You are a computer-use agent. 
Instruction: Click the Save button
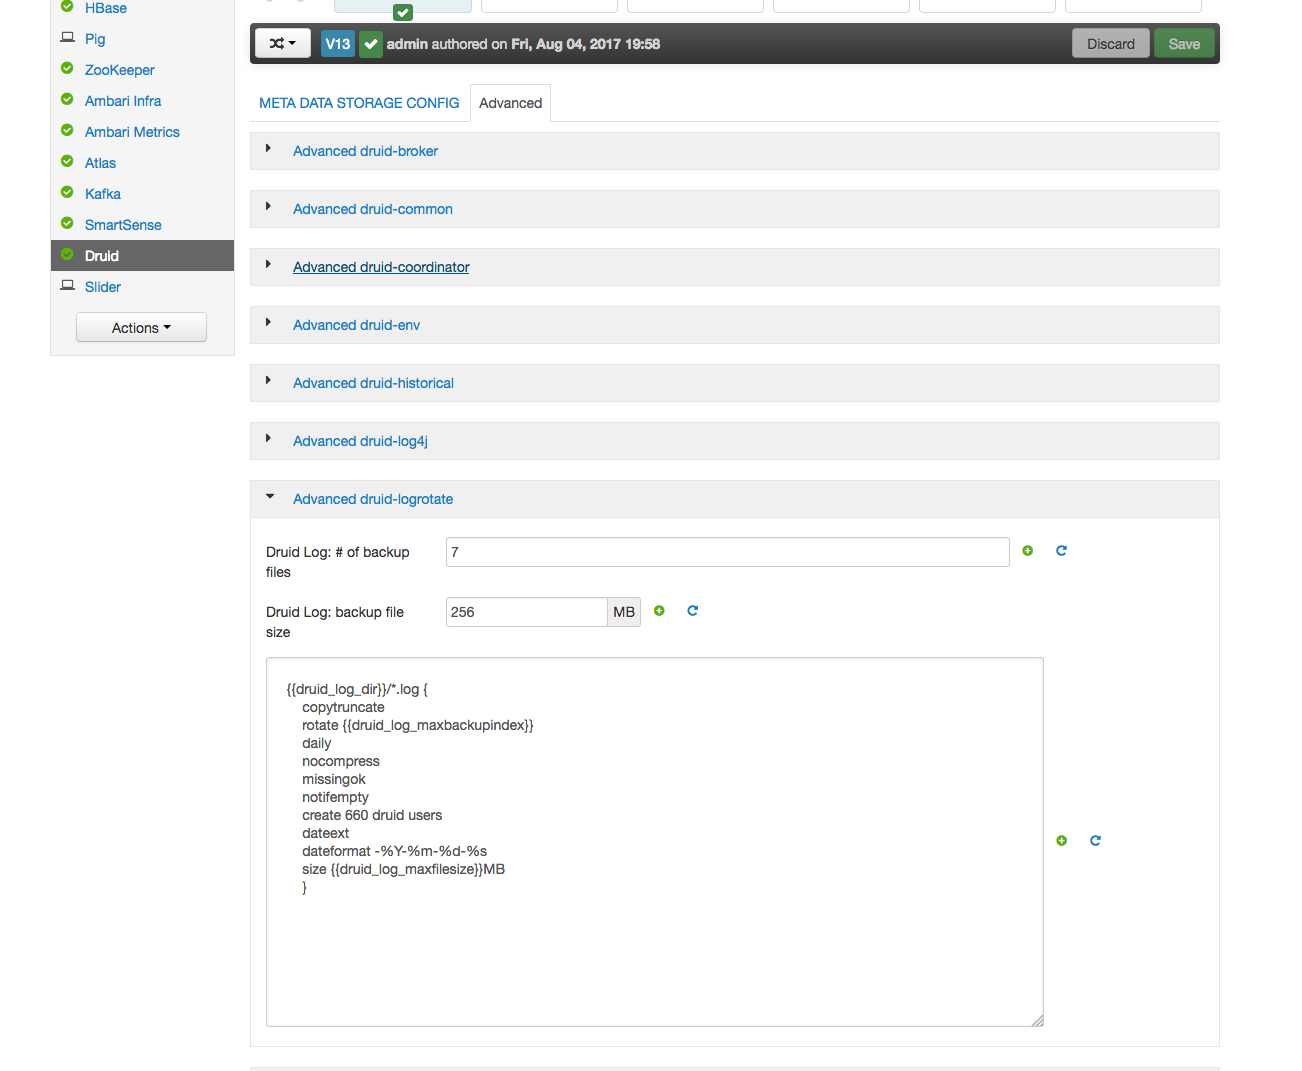coord(1183,44)
